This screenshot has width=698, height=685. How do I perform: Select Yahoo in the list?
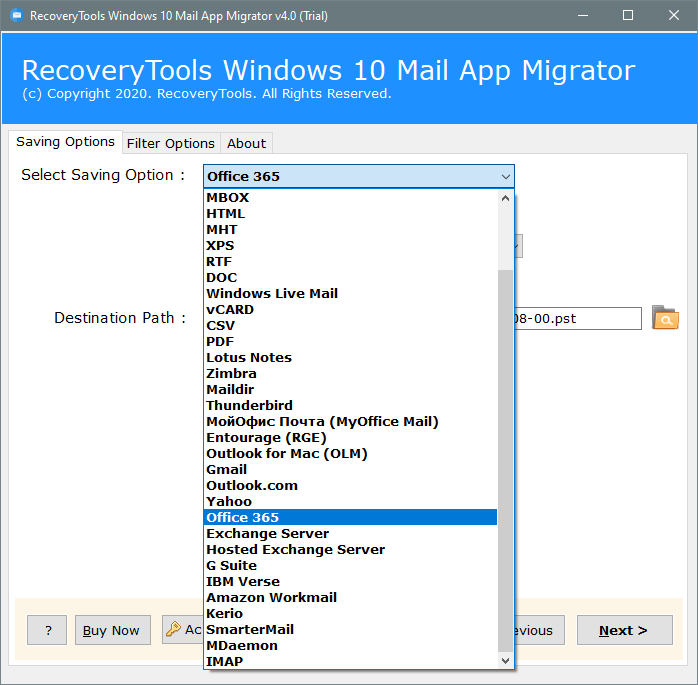[x=350, y=502]
